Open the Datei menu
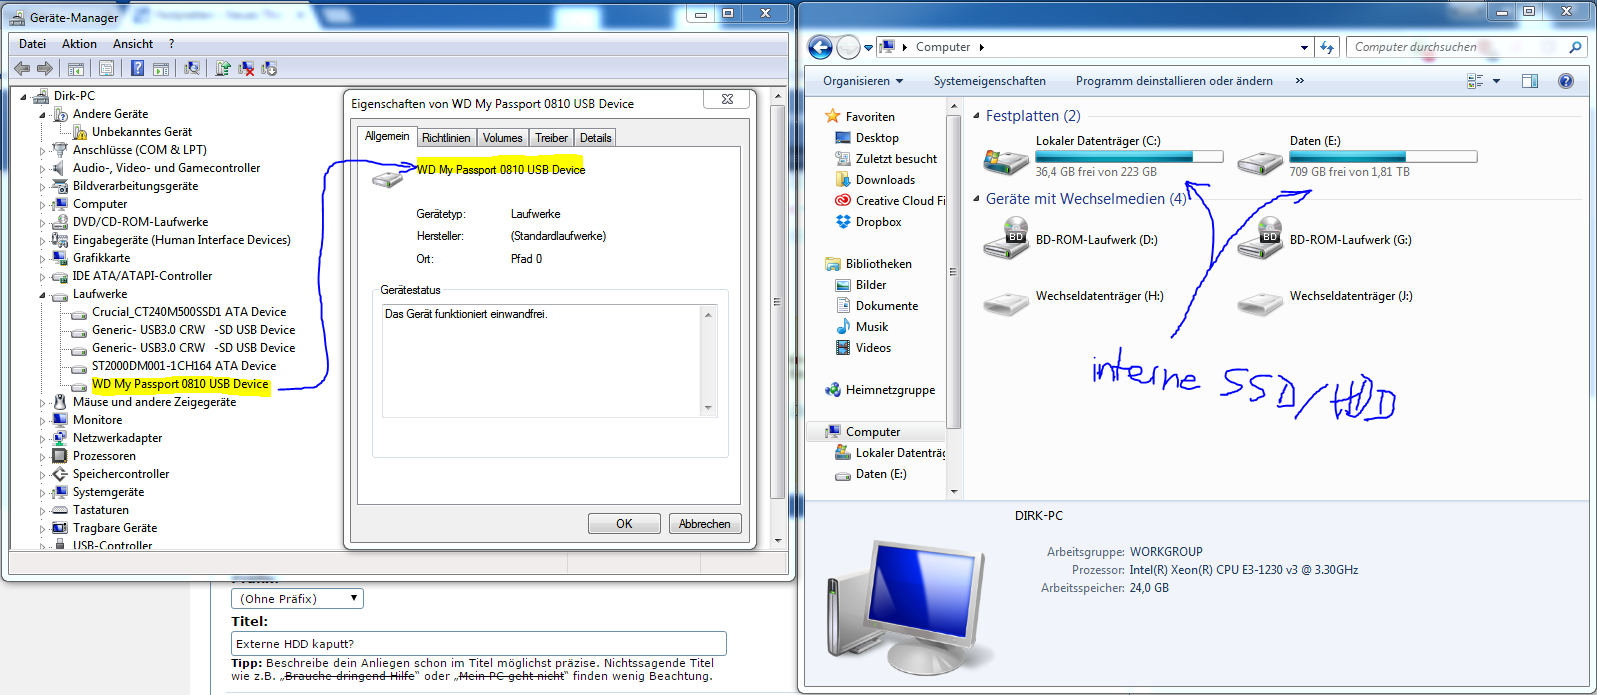Viewport: 1597px width, 695px height. coord(32,44)
